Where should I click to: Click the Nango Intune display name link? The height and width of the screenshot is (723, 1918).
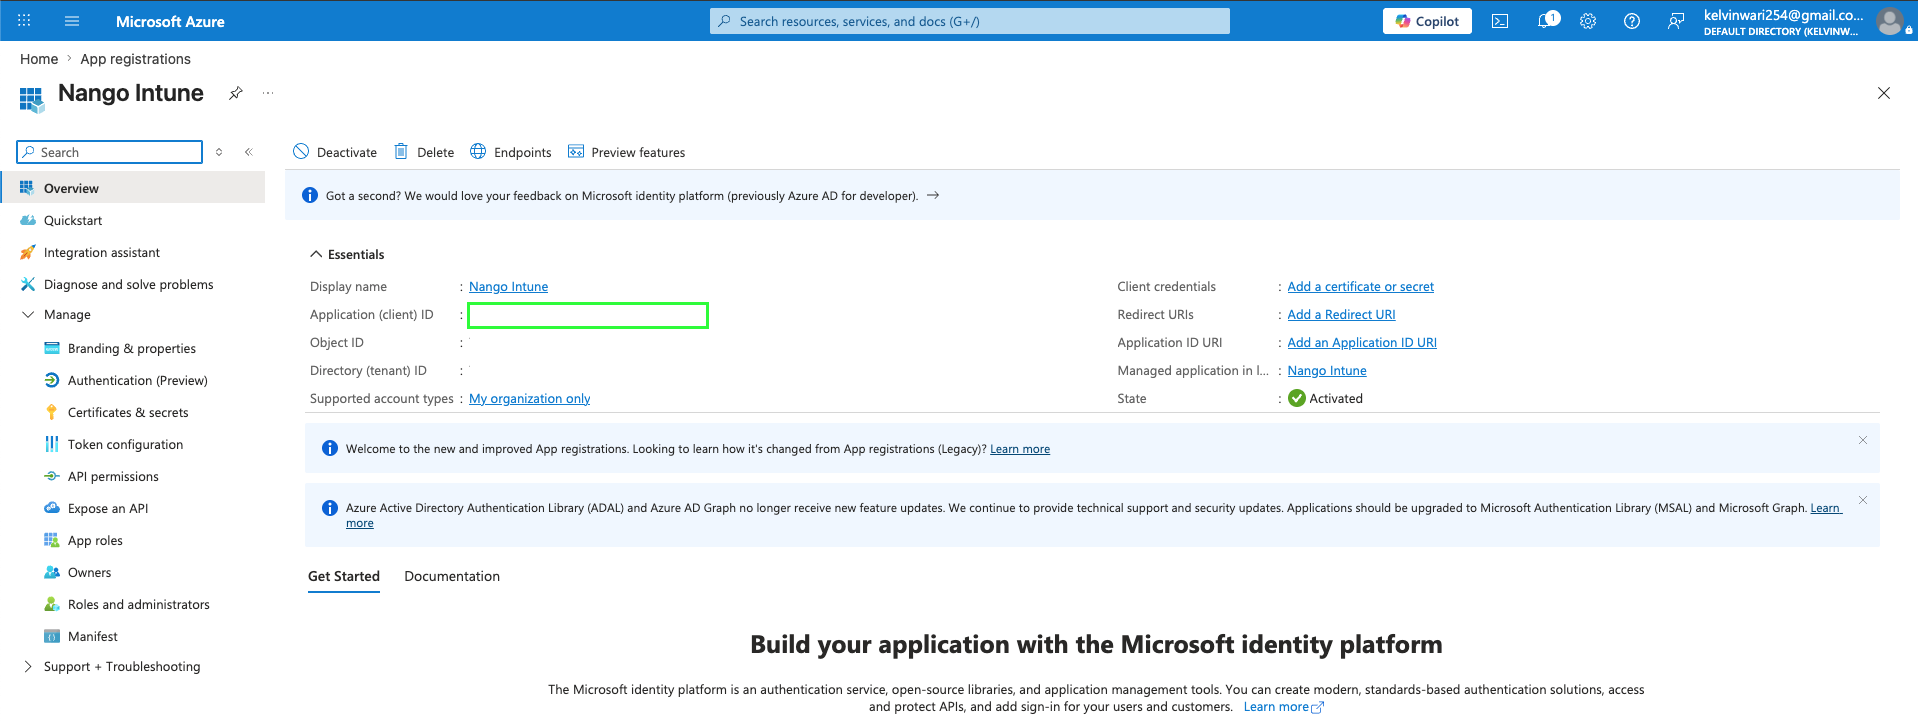coord(508,287)
